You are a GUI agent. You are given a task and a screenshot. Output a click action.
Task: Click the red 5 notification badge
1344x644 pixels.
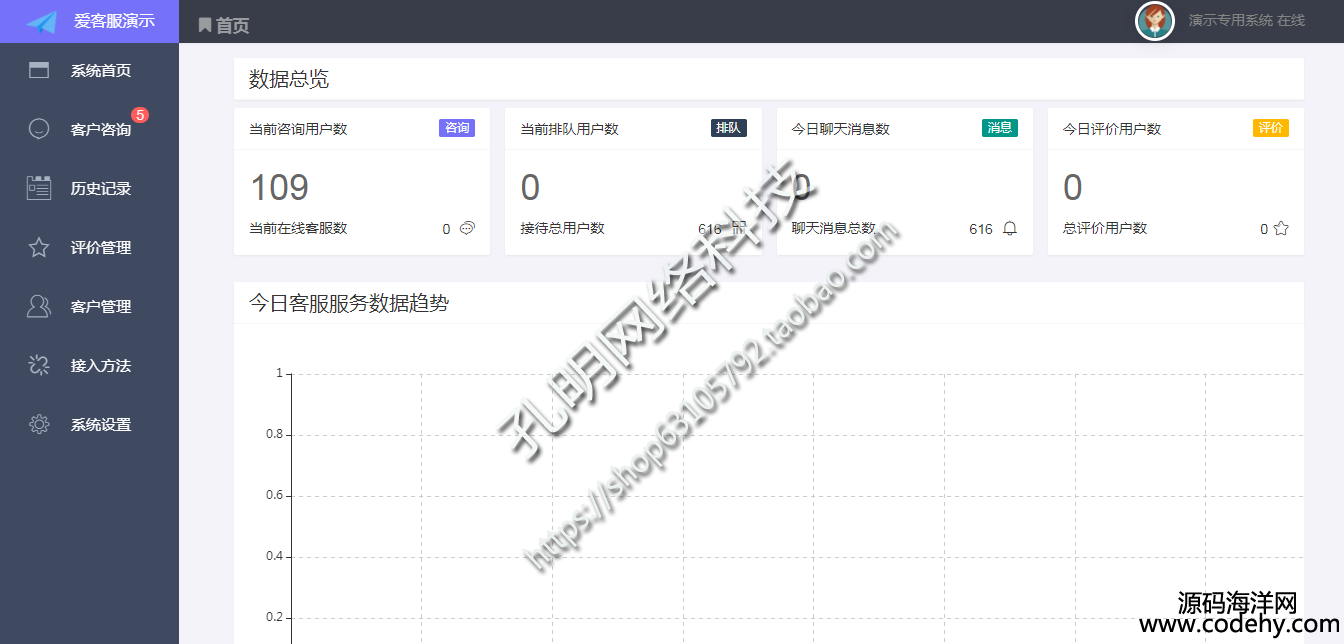click(x=140, y=115)
